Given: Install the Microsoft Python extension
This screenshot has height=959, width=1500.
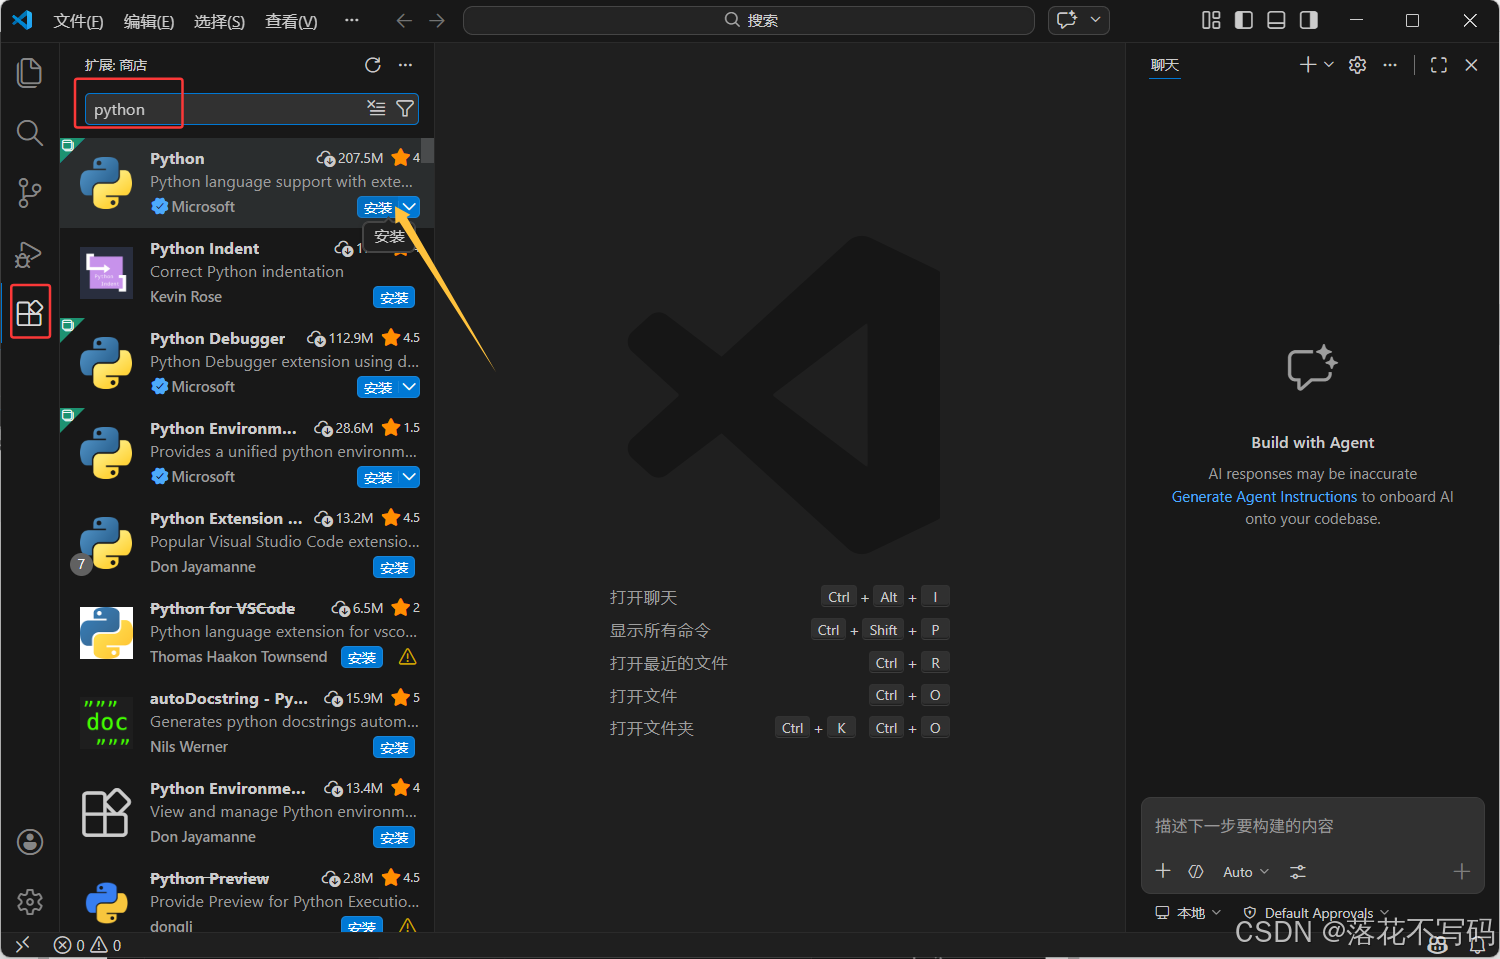Looking at the screenshot, I should click(x=378, y=207).
